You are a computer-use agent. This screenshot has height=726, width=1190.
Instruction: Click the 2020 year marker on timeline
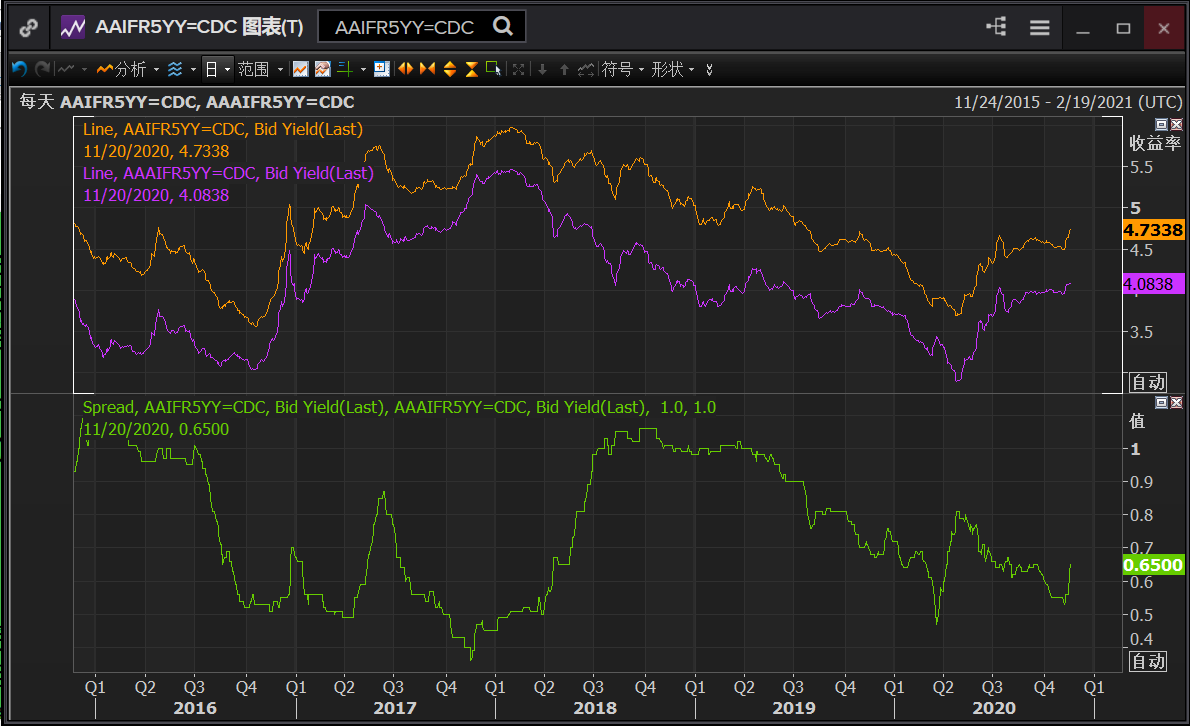pyautogui.click(x=994, y=708)
